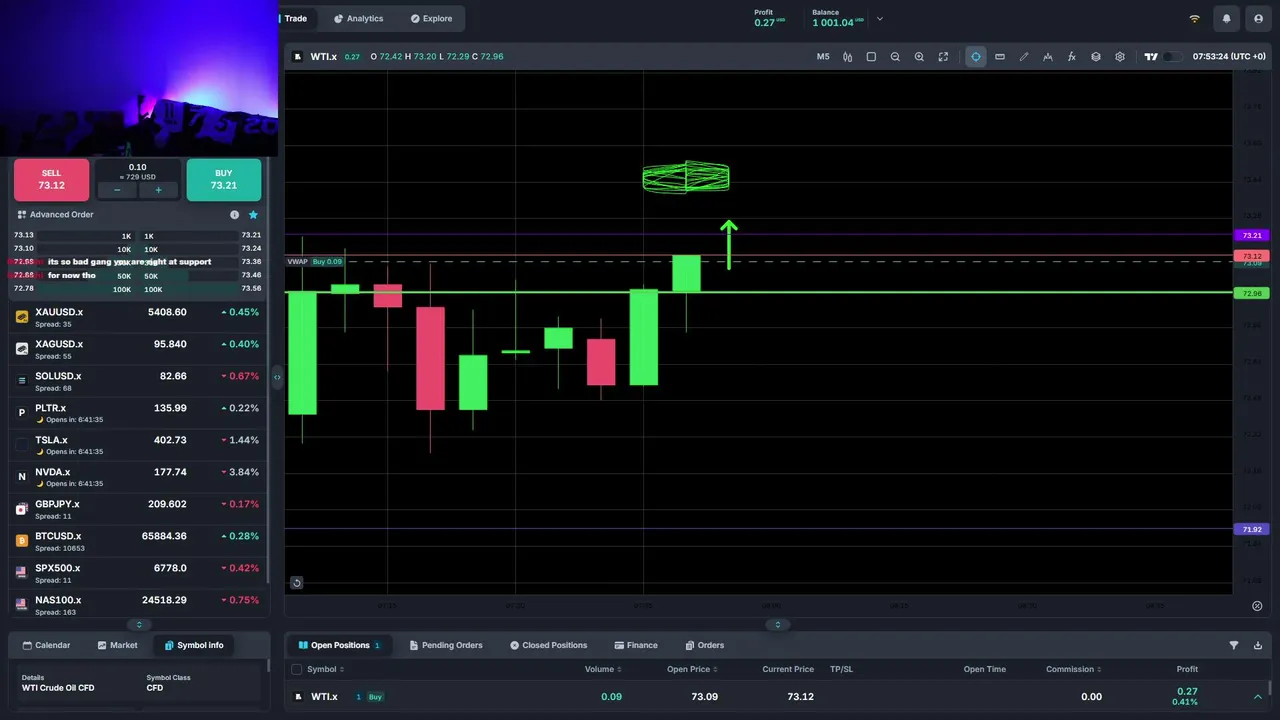This screenshot has width=1280, height=720.
Task: Open the user account profile
Action: click(1258, 19)
